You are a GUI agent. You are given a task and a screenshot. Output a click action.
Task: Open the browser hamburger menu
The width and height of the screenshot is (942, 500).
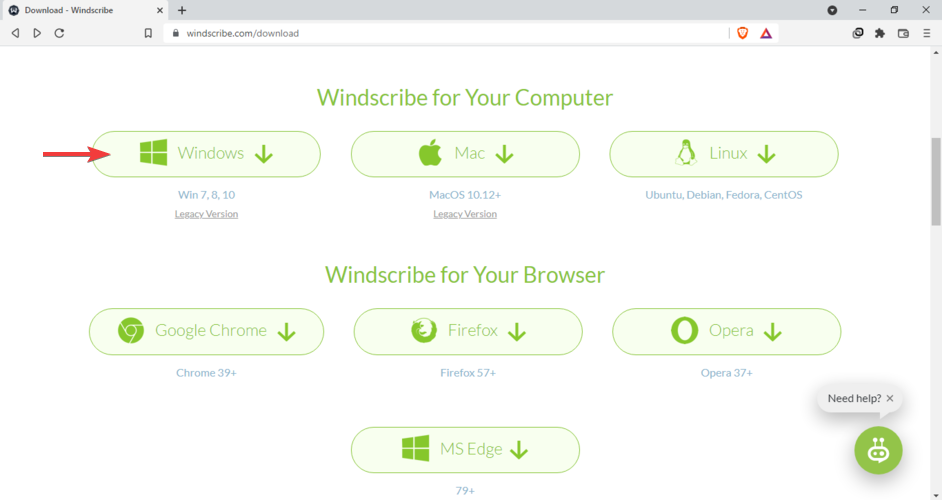926,33
